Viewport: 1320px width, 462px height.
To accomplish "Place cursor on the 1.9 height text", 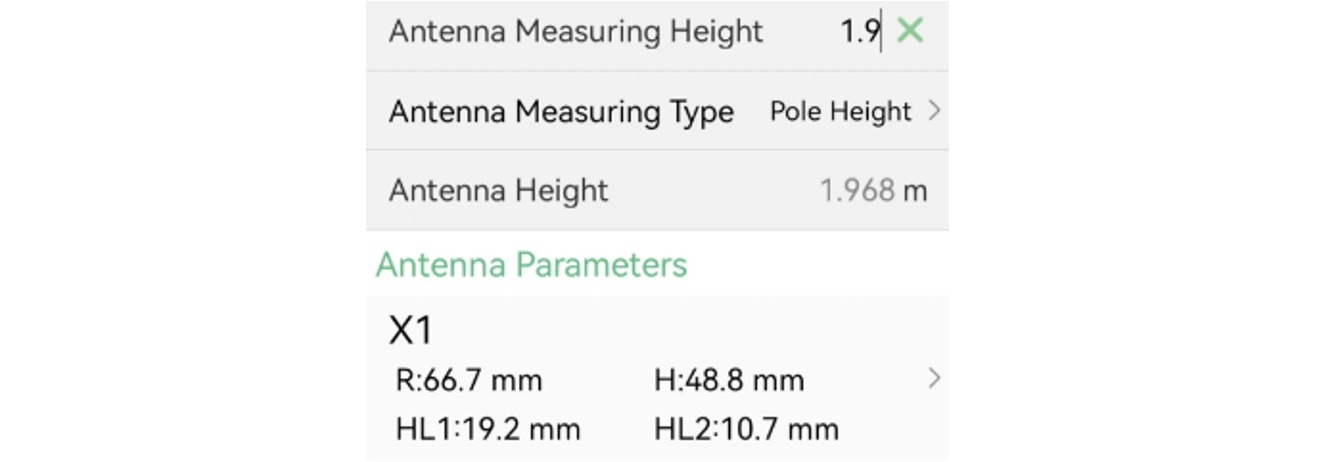I will click(859, 32).
